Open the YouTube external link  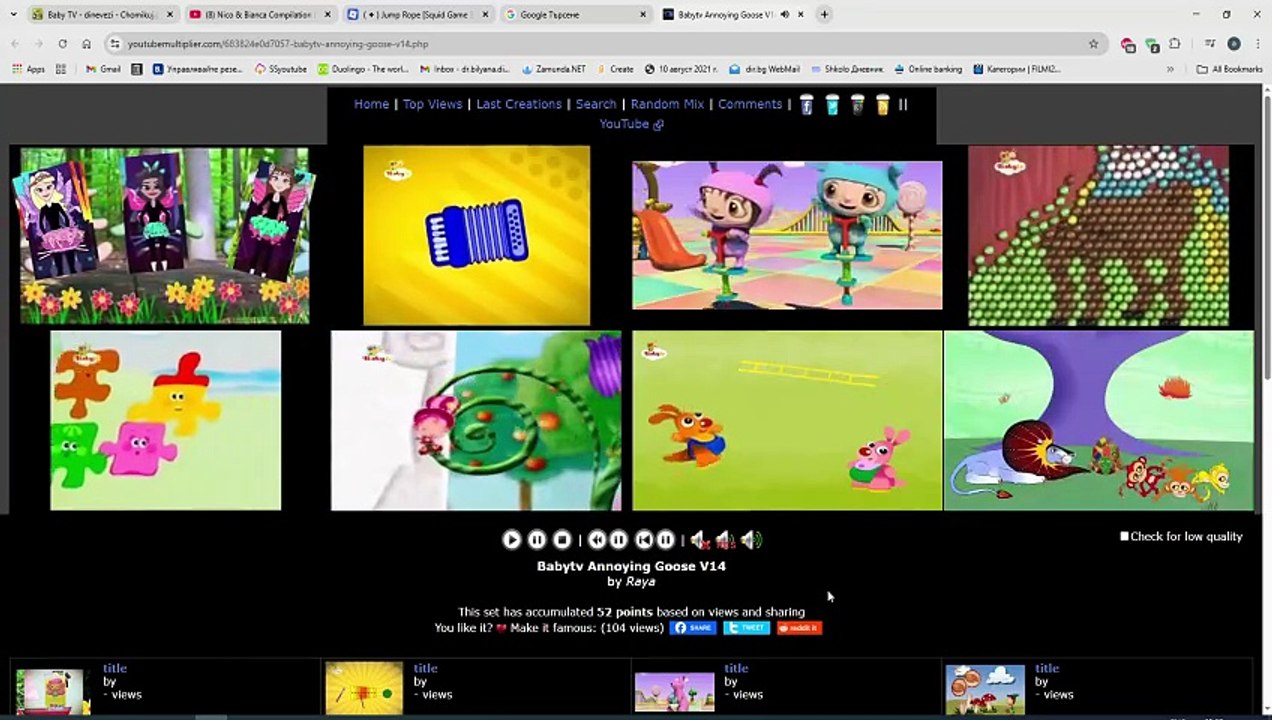point(631,124)
